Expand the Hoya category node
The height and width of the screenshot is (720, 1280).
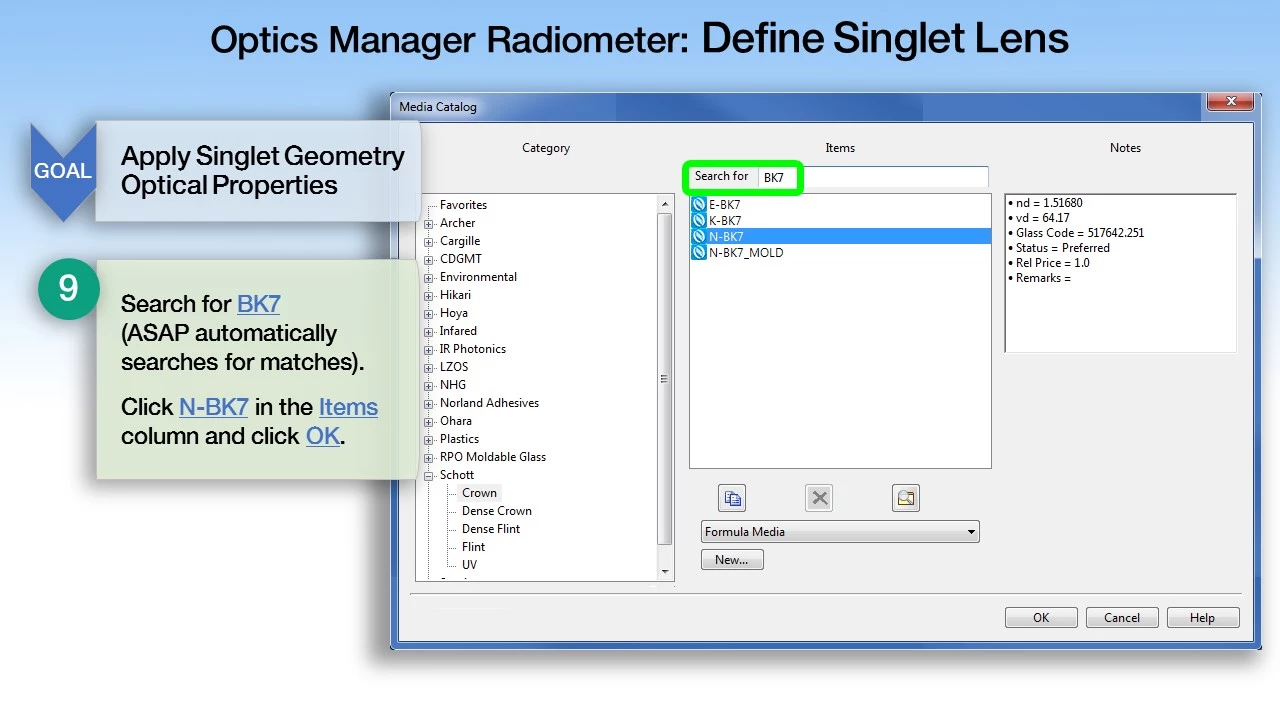(x=429, y=314)
